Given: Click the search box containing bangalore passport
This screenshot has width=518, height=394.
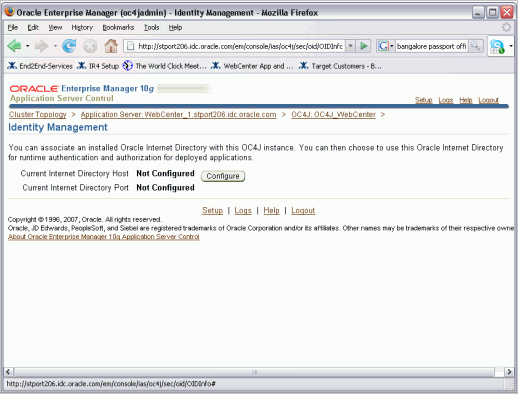Looking at the screenshot, I should coord(432,46).
